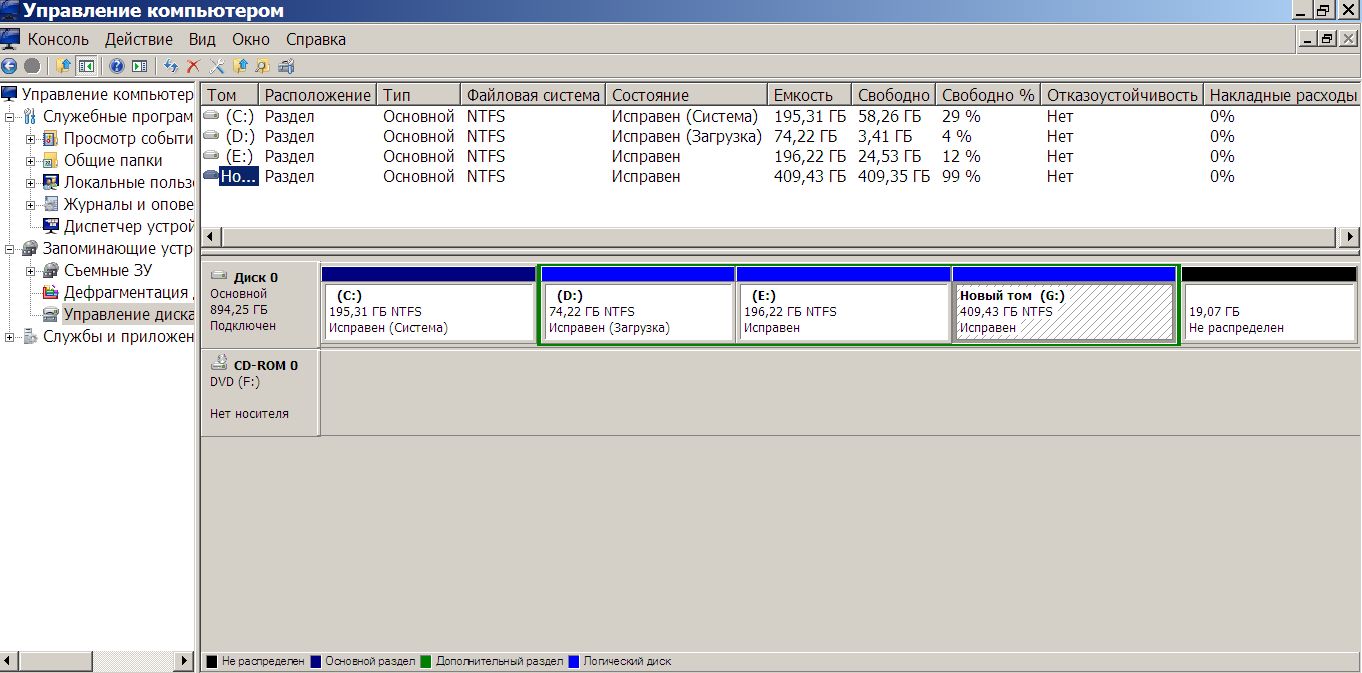Click the magnifier search toolbar icon
This screenshot has height=673, width=1362.
(262, 66)
